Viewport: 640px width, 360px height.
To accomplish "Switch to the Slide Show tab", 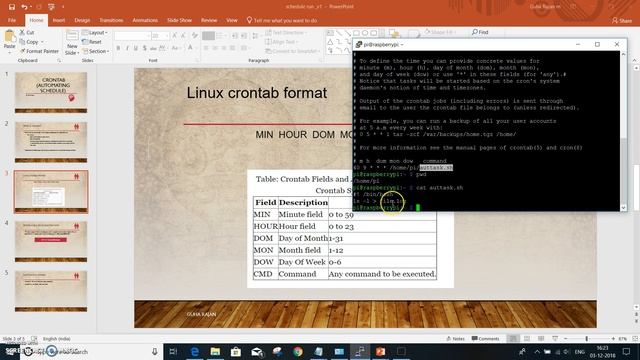I will 179,20.
